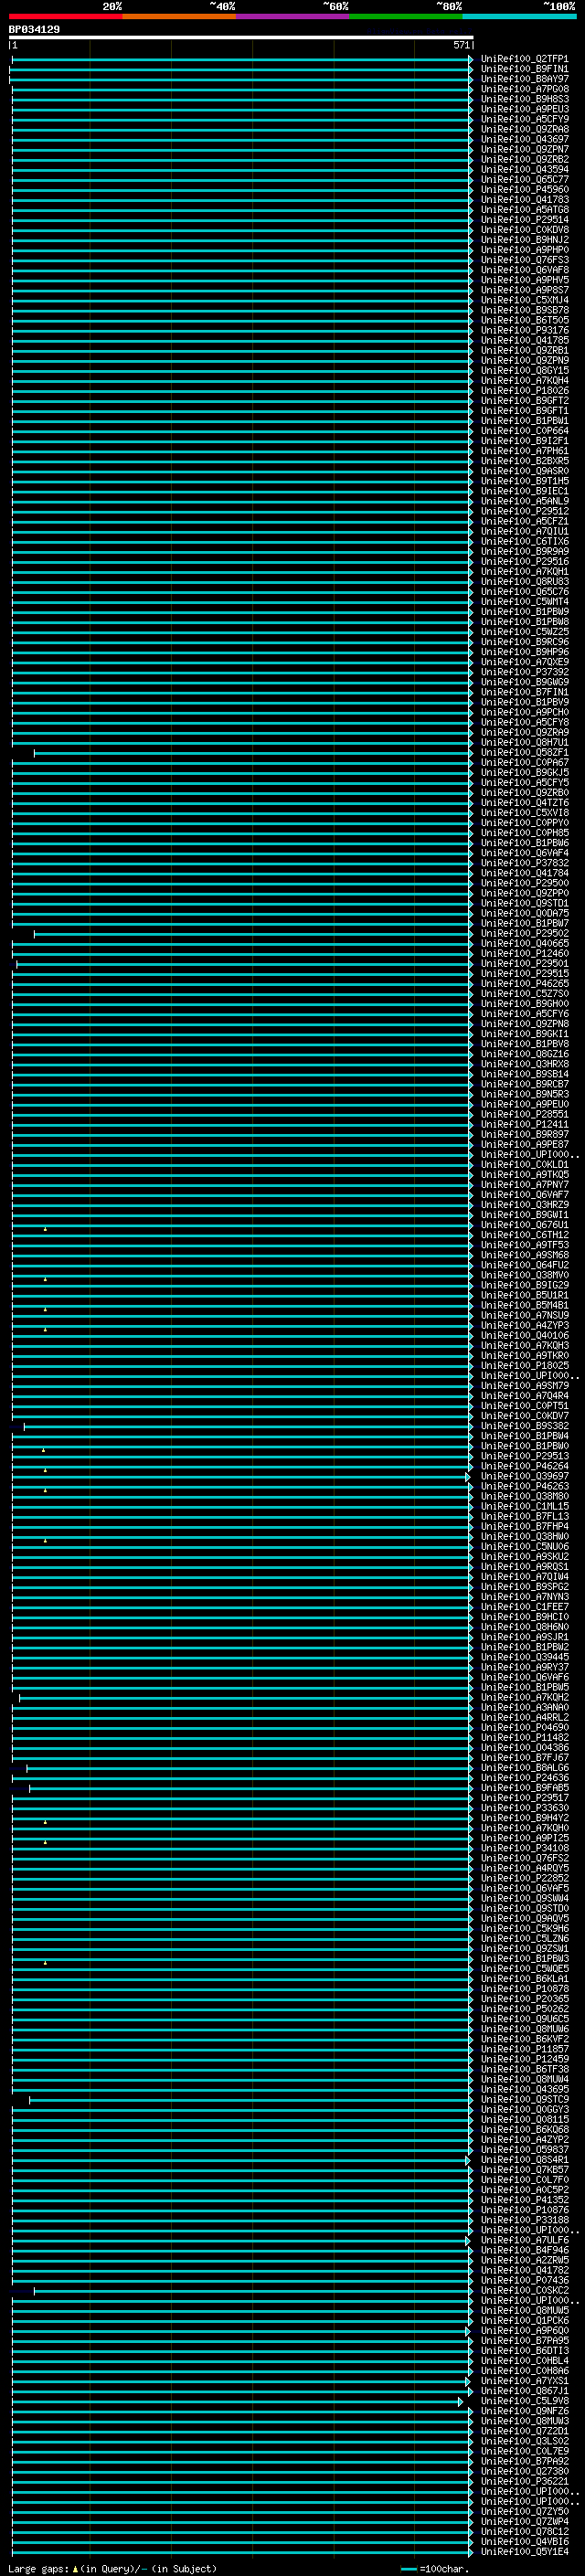Viewport: 585px width, 2576px height.
Task: Click label UniRef100_P36221
Action: click(524, 2481)
